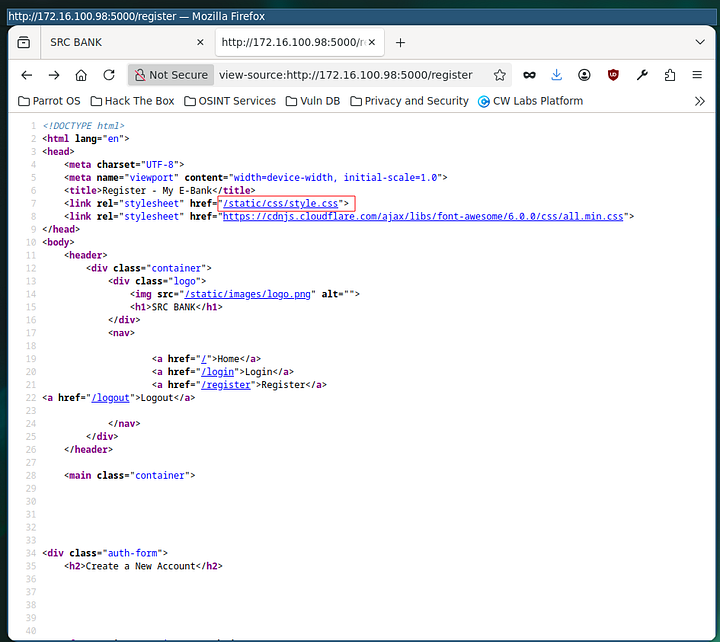The height and width of the screenshot is (642, 720).
Task: Open Privacy and Security bookmarks folder
Action: (409, 101)
